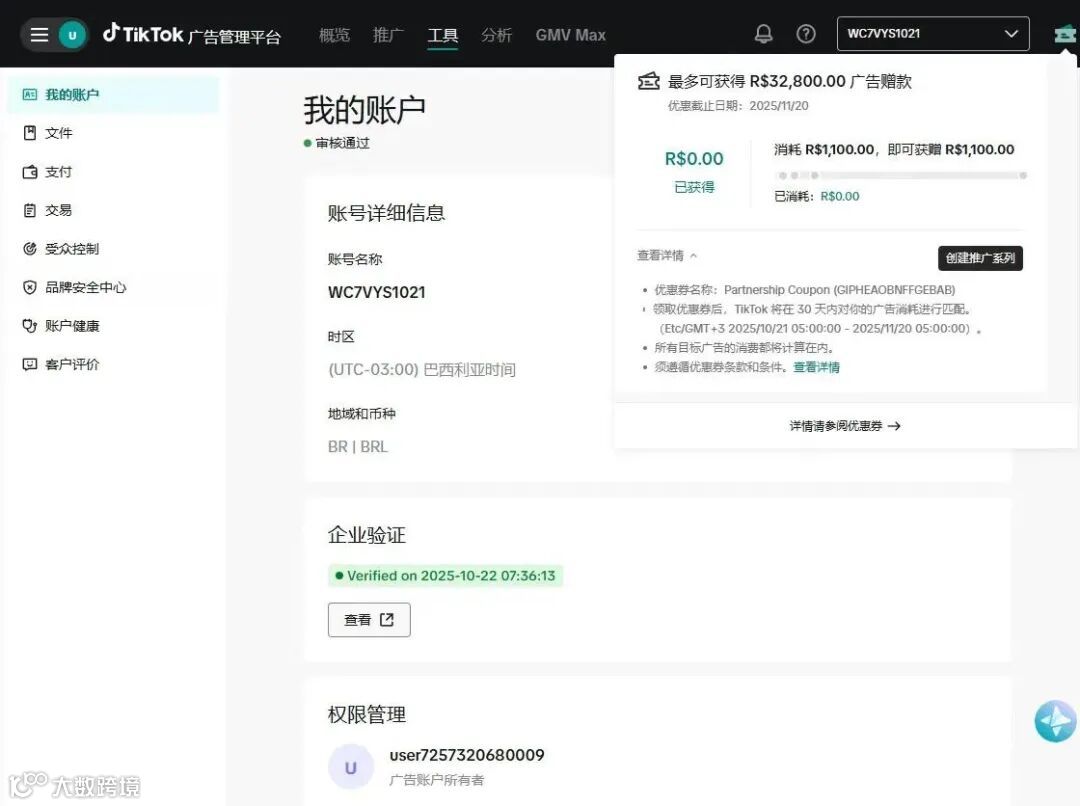Image resolution: width=1080 pixels, height=806 pixels.
Task: Click the arrow icon after 详情请参阅优惠券
Action: [x=894, y=426]
